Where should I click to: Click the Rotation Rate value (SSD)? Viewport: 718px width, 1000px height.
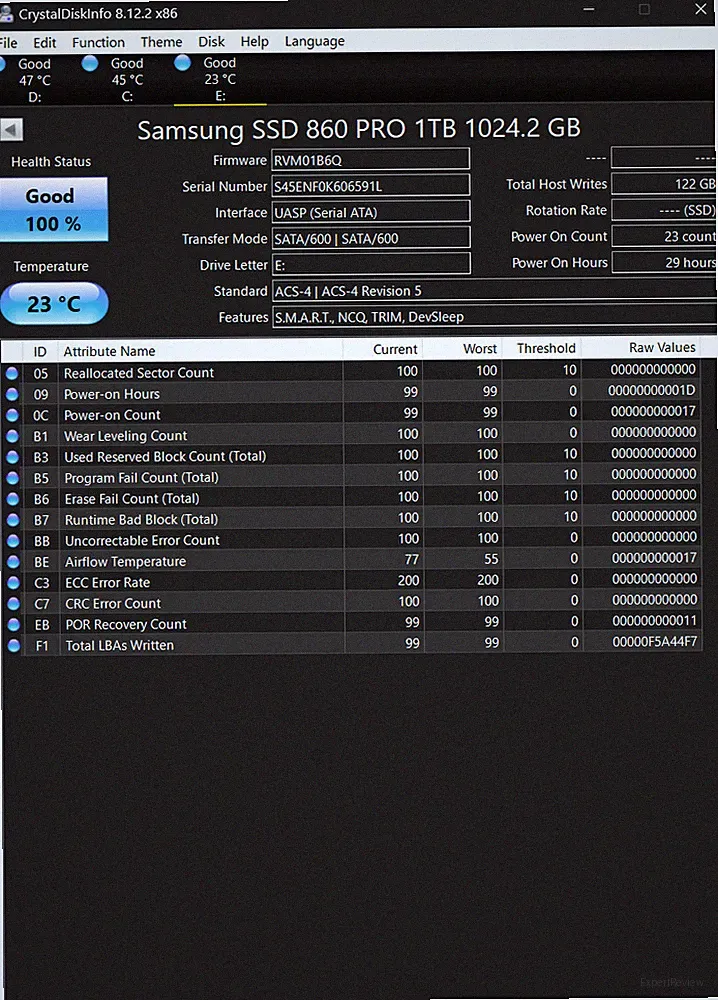coord(664,210)
